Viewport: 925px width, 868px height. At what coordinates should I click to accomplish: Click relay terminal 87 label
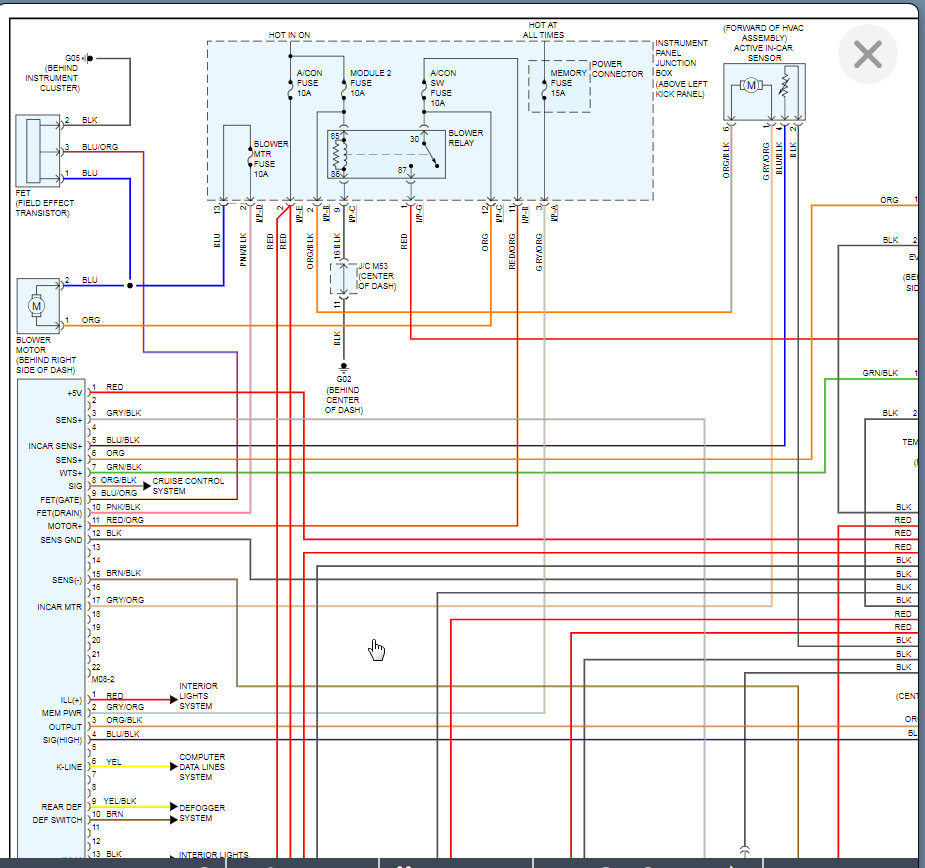point(402,170)
